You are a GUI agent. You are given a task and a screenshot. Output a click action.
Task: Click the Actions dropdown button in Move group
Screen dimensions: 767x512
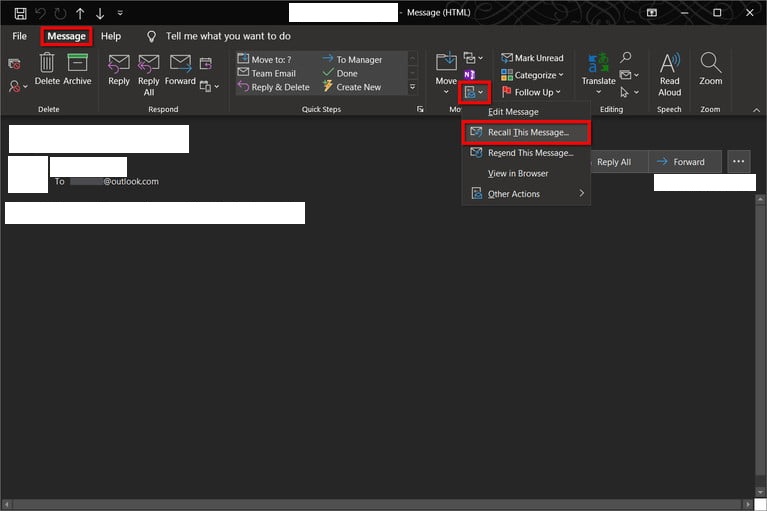tap(474, 92)
